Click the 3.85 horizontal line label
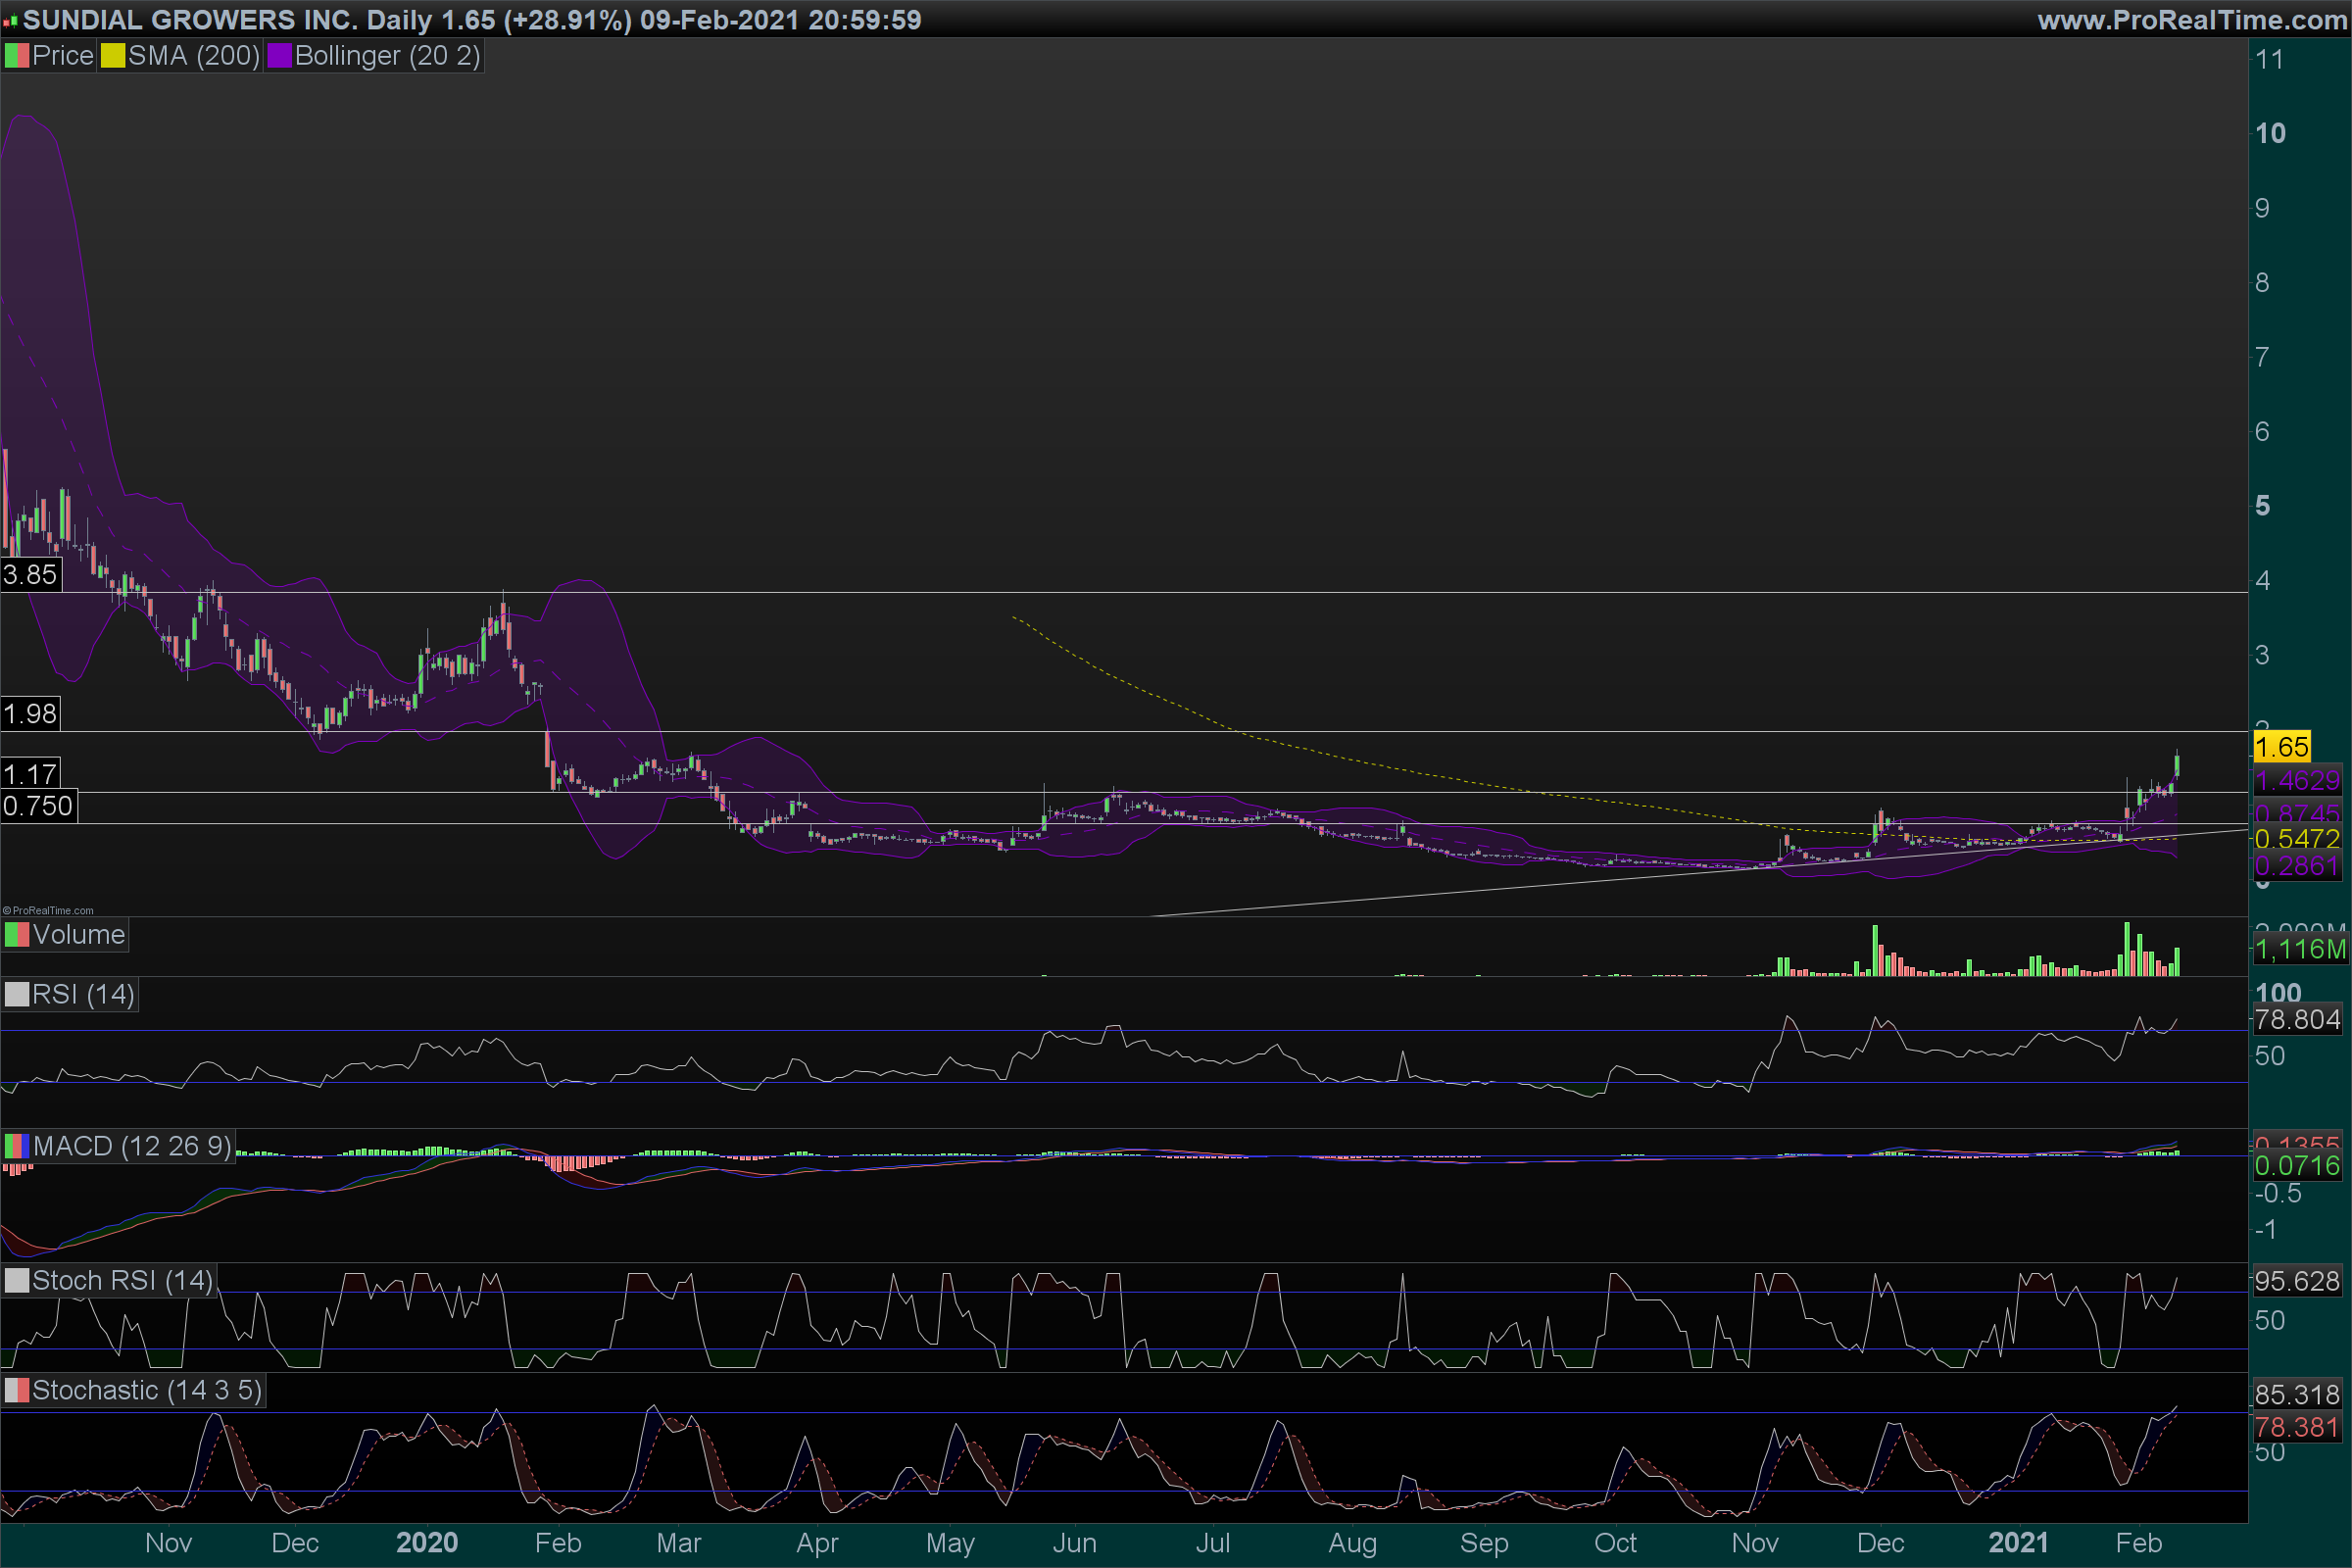2352x1568 pixels. click(x=30, y=575)
